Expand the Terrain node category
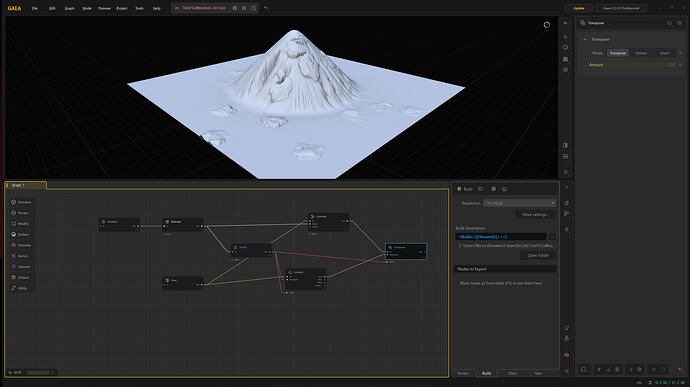 (x=20, y=213)
